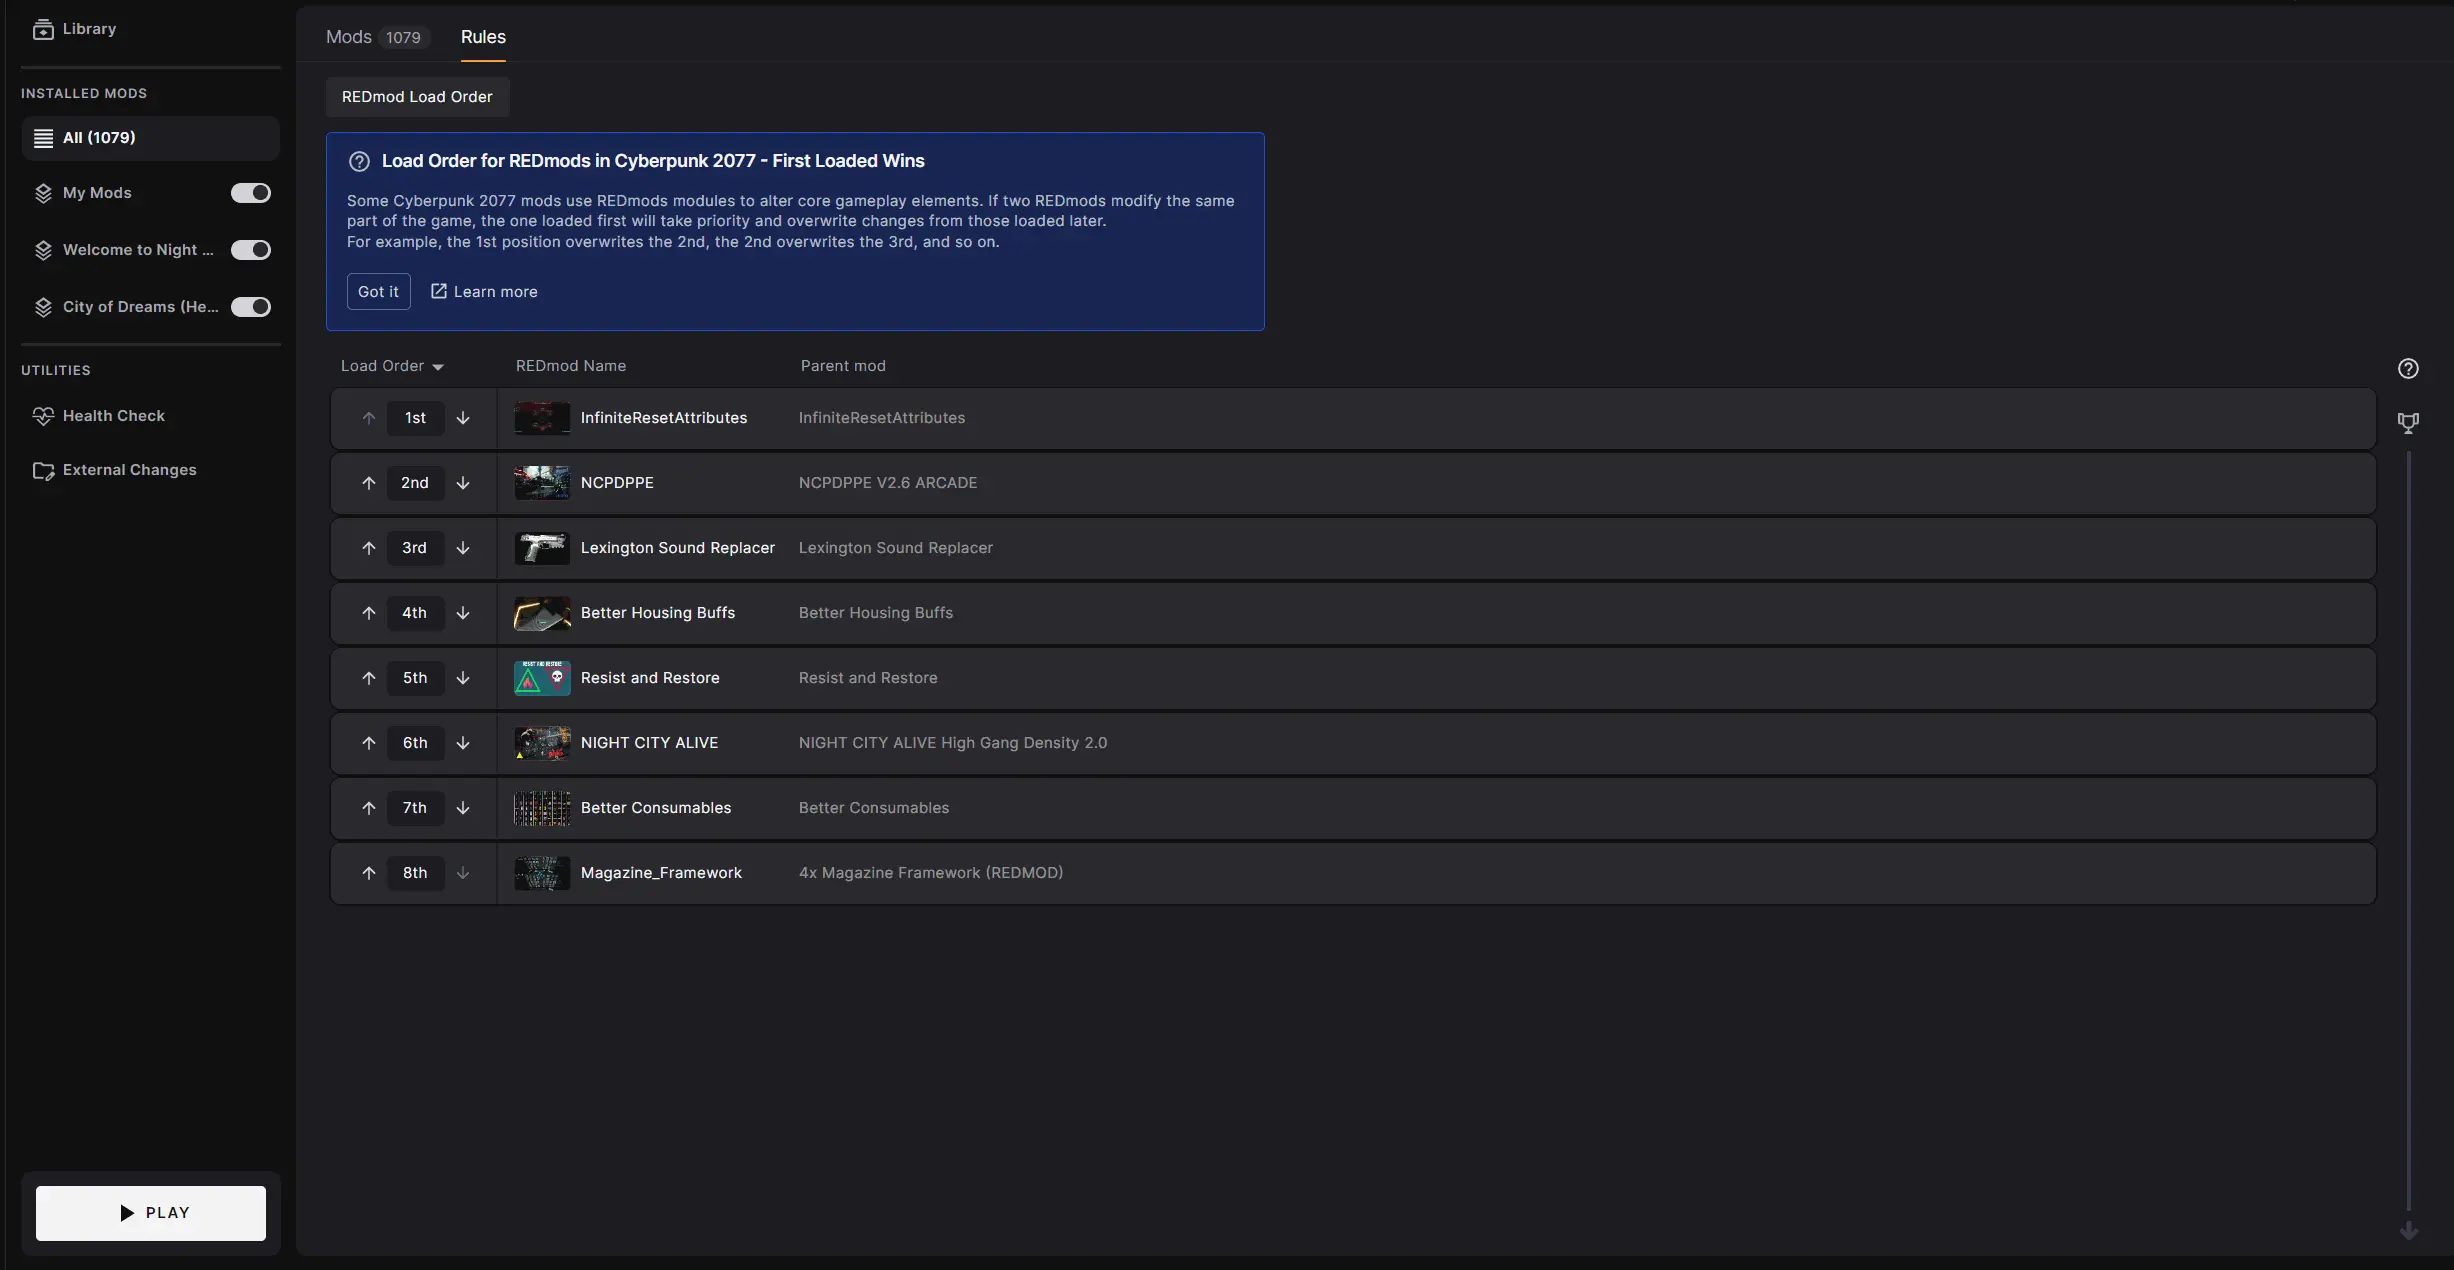Image resolution: width=2454 pixels, height=1270 pixels.
Task: Click the City of Dreams layers icon
Action: point(43,307)
